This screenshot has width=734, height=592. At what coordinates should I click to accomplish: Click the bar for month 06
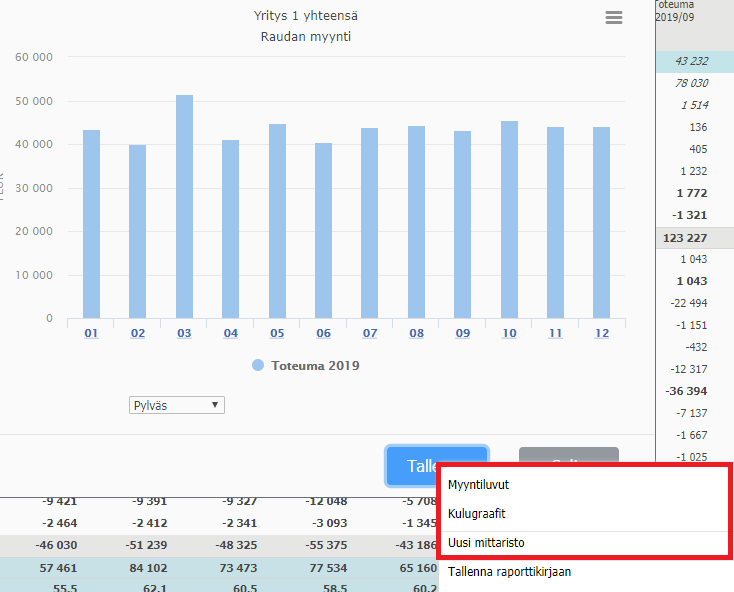(x=323, y=231)
